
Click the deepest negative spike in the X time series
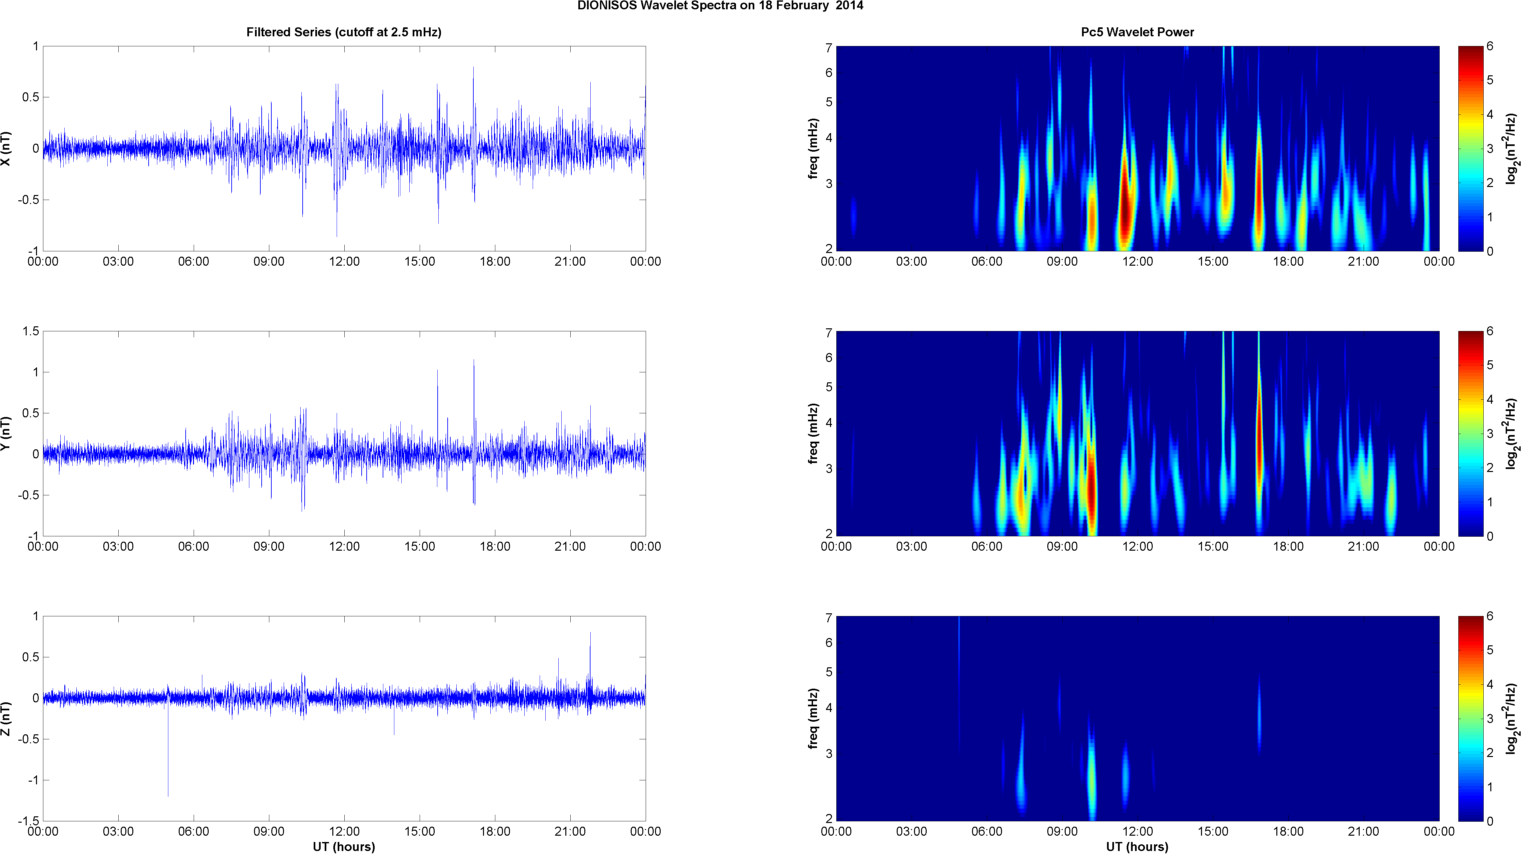tap(337, 195)
